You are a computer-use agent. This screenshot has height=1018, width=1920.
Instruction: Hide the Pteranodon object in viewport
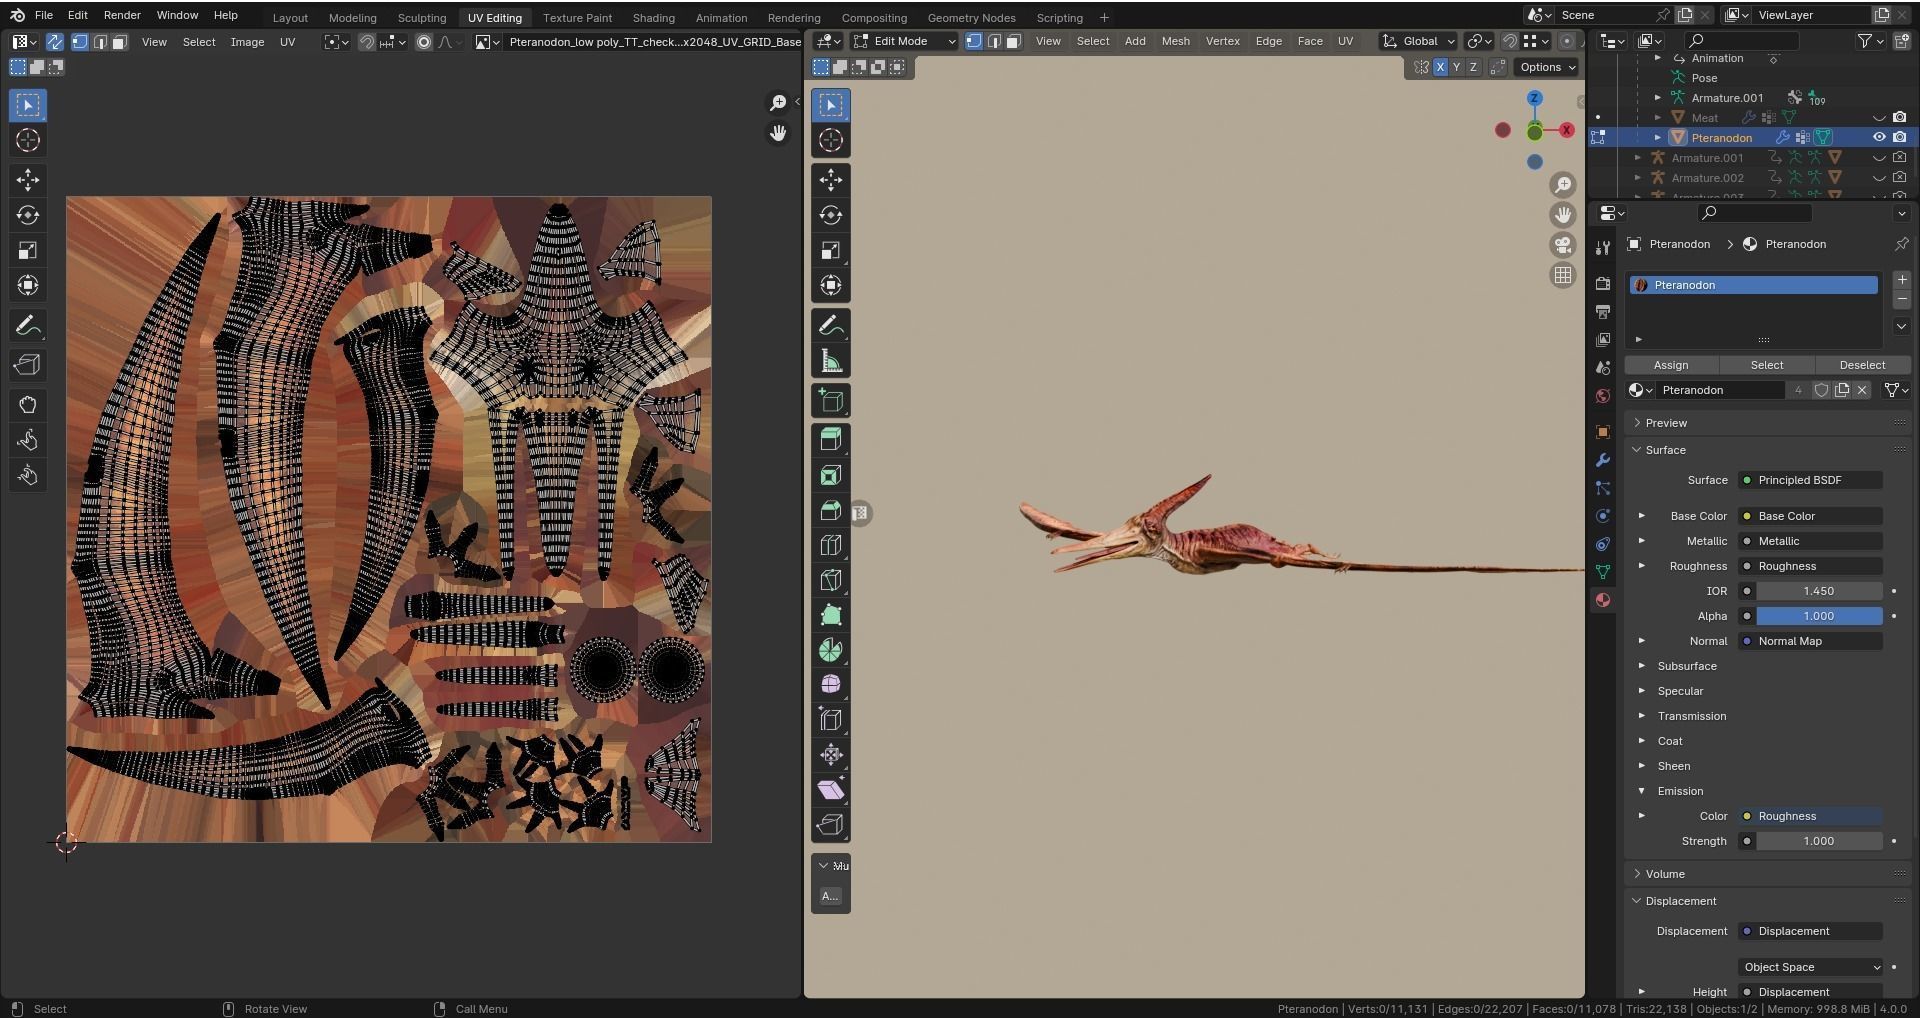click(x=1879, y=137)
